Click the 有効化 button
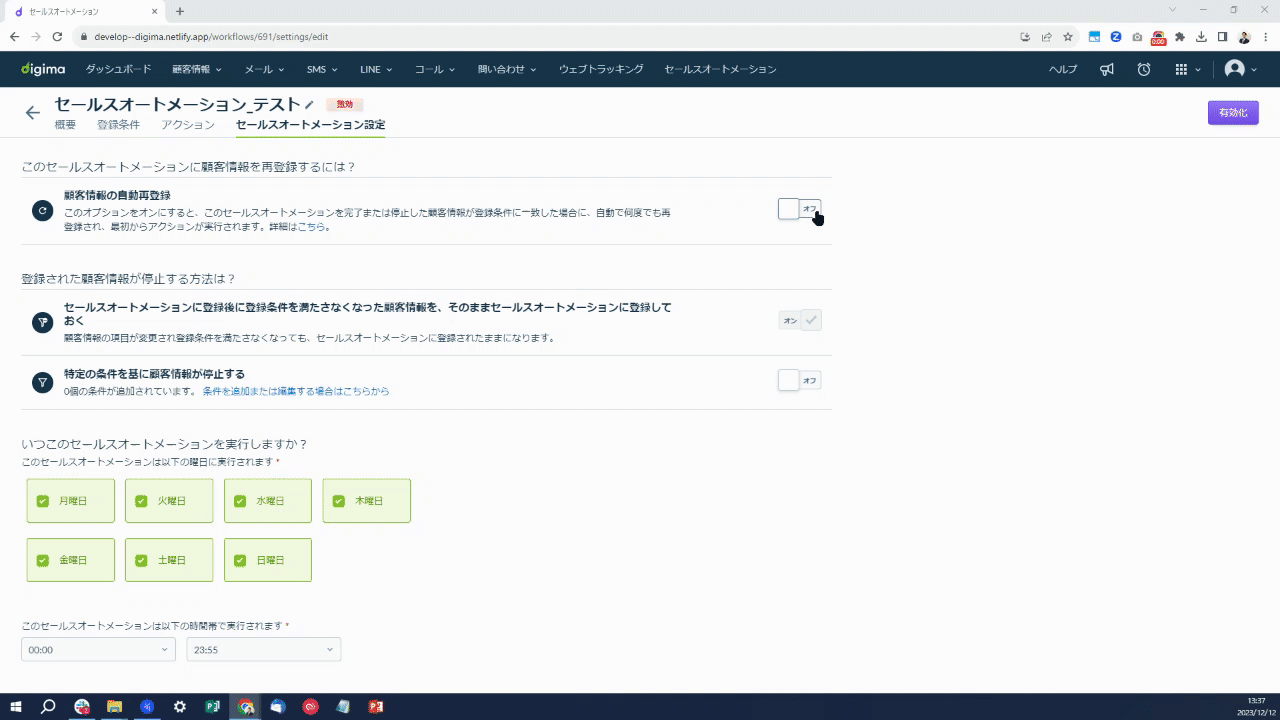The height and width of the screenshot is (720, 1280). 1233,113
